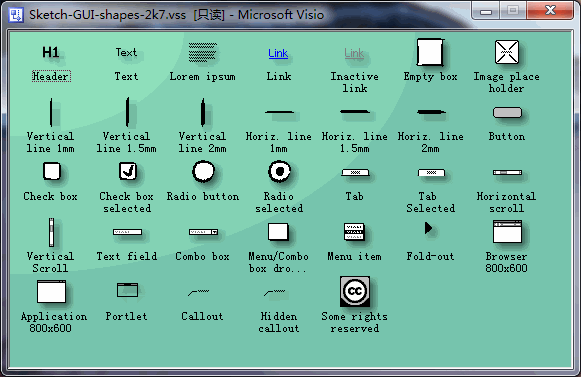Viewport: 581px width, 377px height.
Task: Choose the Horiz. line 2mm shape
Action: (x=431, y=112)
